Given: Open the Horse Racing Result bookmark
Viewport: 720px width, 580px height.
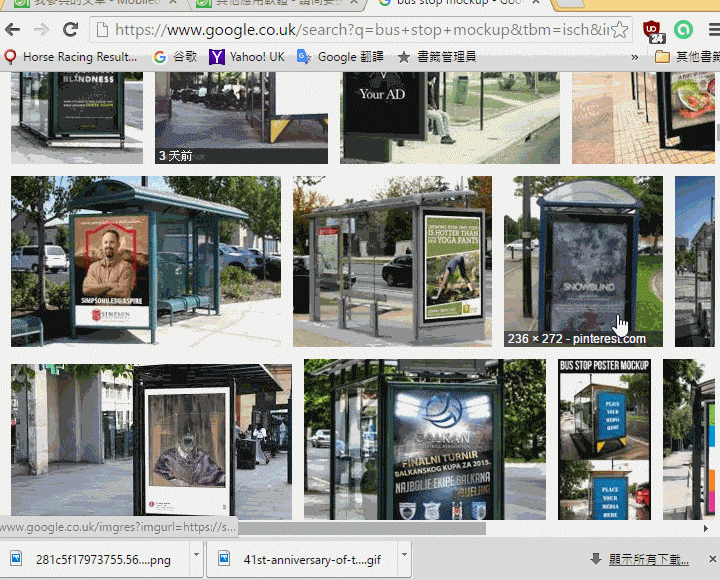Looking at the screenshot, I should click(x=71, y=57).
